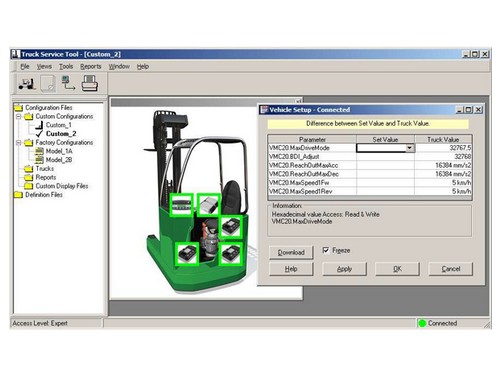499x379 pixels.
Task: Select the upper-left highlighted controller on truck
Action: [x=181, y=204]
